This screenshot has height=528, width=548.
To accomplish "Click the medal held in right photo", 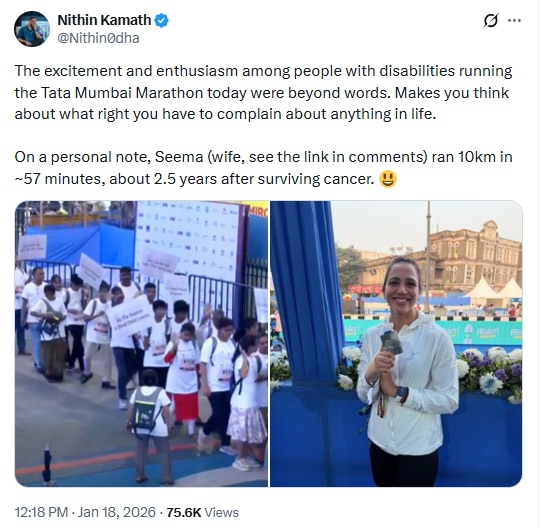I will (x=391, y=341).
